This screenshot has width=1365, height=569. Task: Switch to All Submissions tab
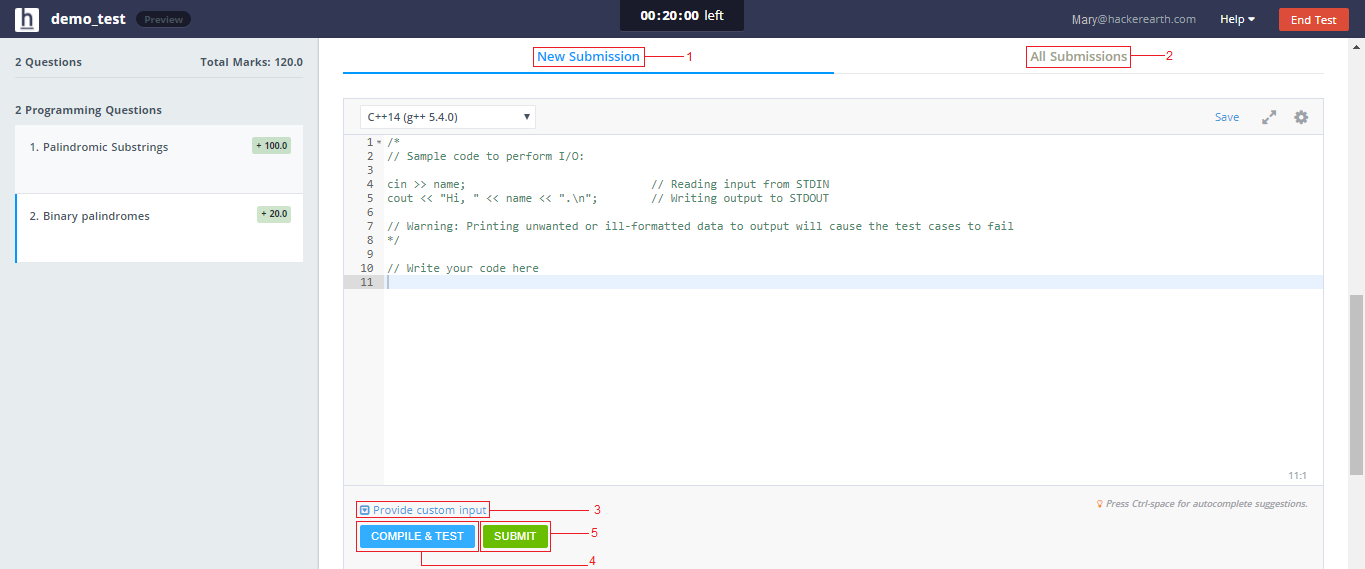[x=1078, y=57]
